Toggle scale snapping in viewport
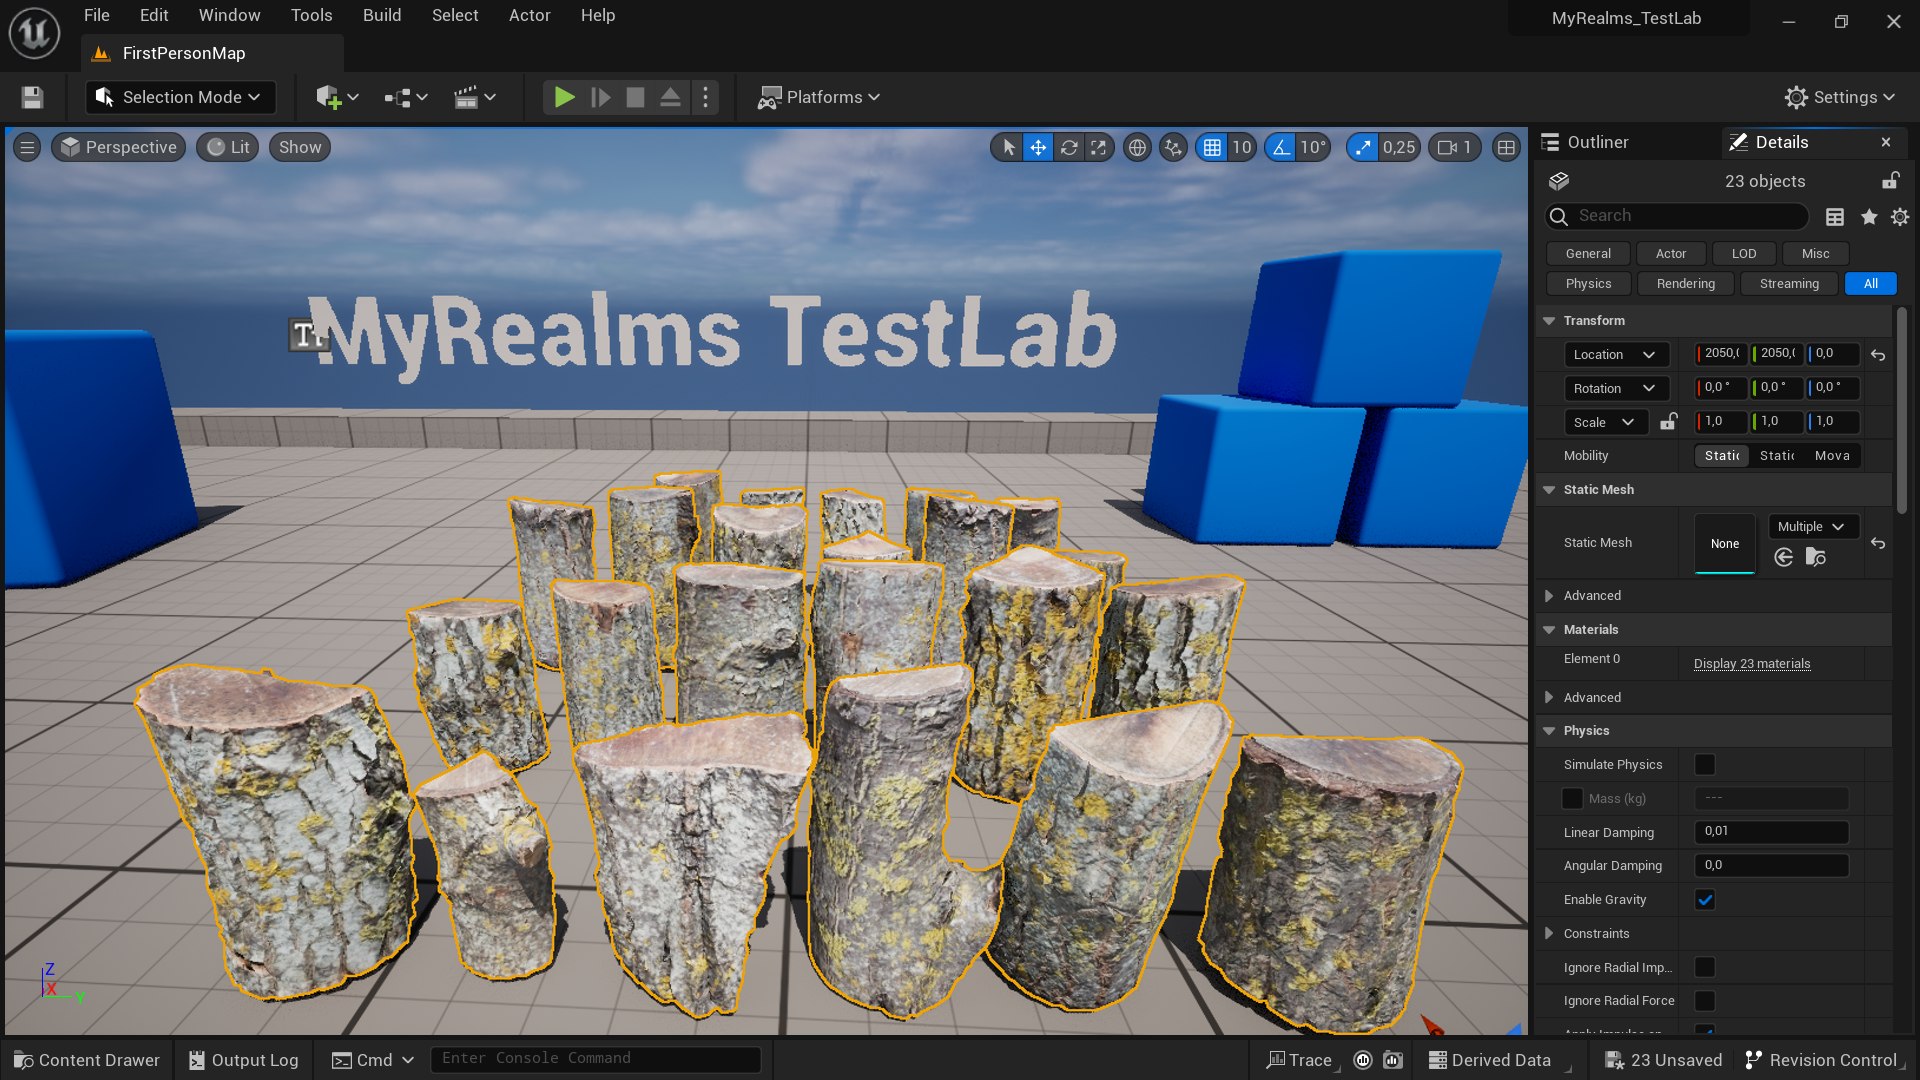This screenshot has height=1080, width=1920. [x=1362, y=148]
